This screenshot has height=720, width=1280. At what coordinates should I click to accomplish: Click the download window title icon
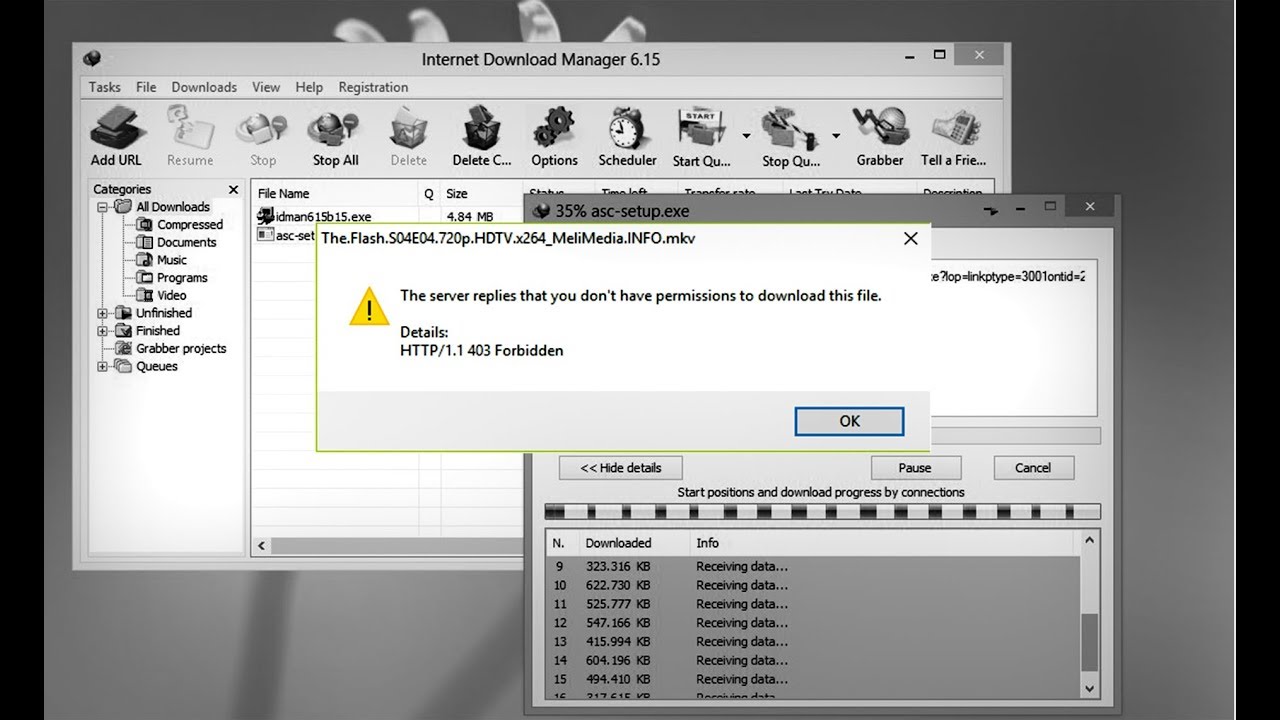(541, 211)
